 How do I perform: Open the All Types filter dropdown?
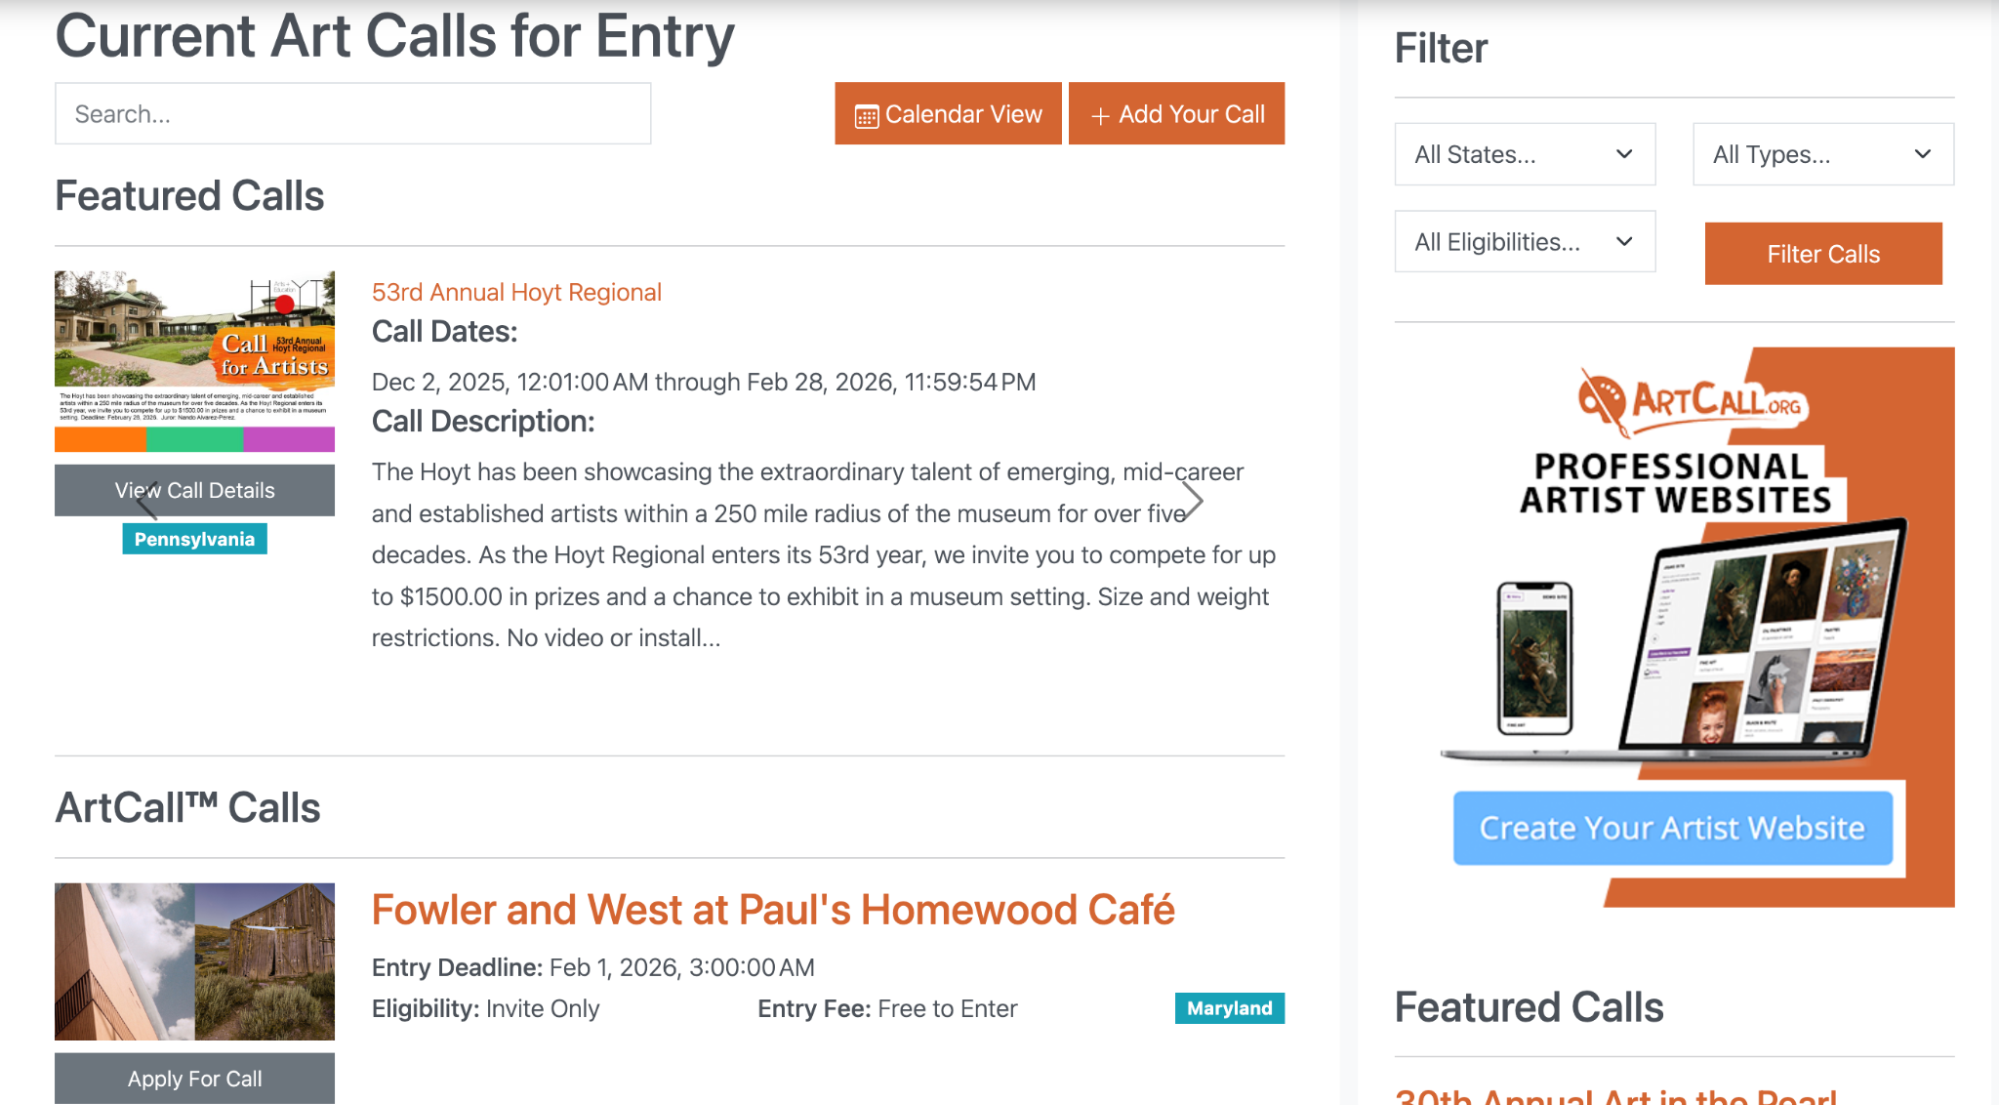(x=1822, y=154)
